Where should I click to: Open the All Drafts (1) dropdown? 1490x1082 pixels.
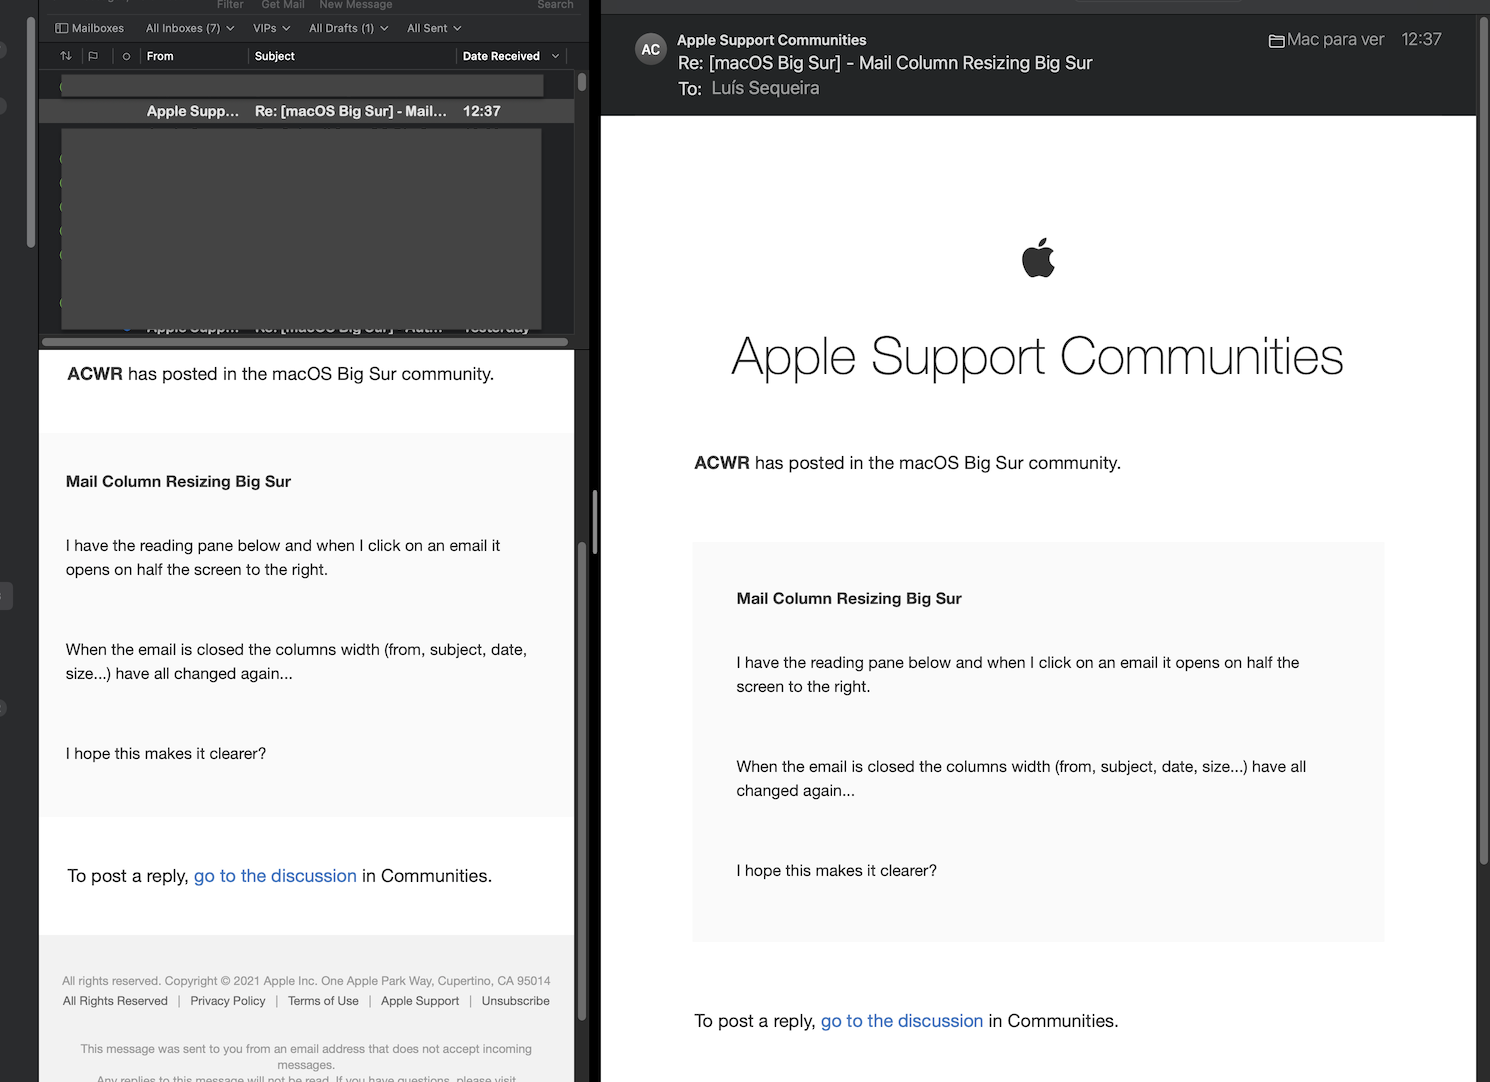(x=348, y=28)
